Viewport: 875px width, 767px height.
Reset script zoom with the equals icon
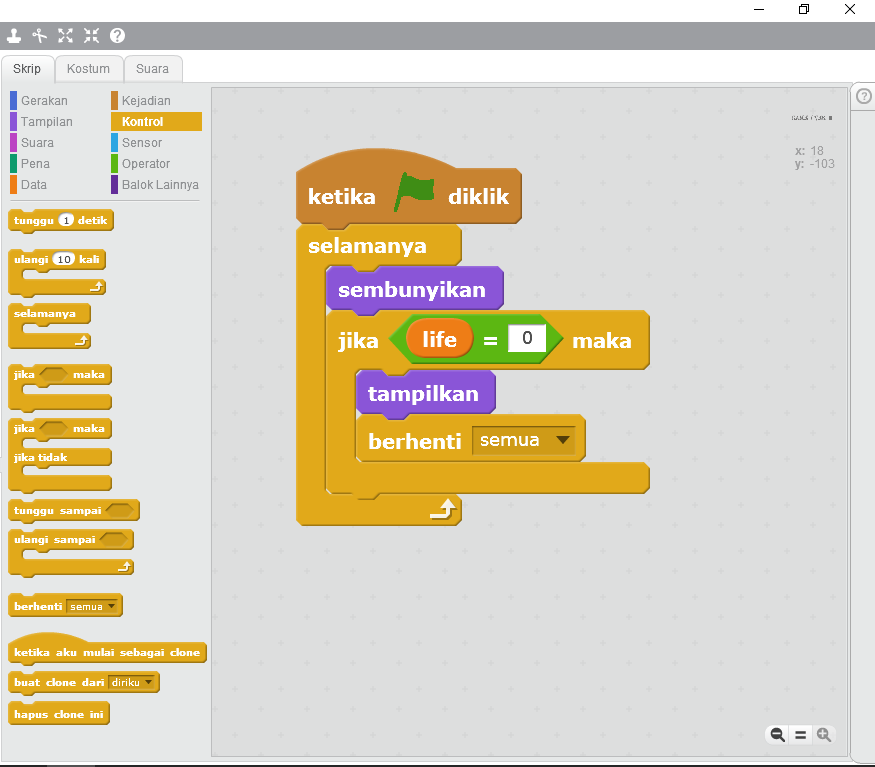pos(800,734)
